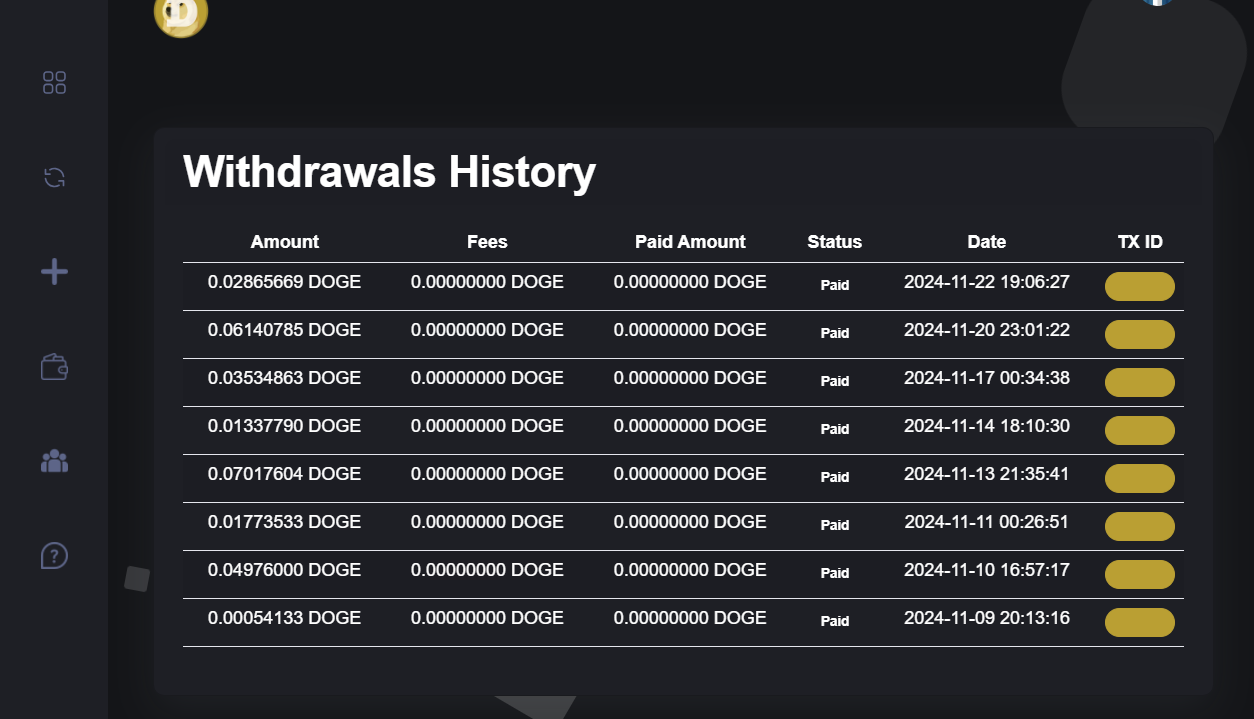Click the Amount column header

tap(285, 242)
